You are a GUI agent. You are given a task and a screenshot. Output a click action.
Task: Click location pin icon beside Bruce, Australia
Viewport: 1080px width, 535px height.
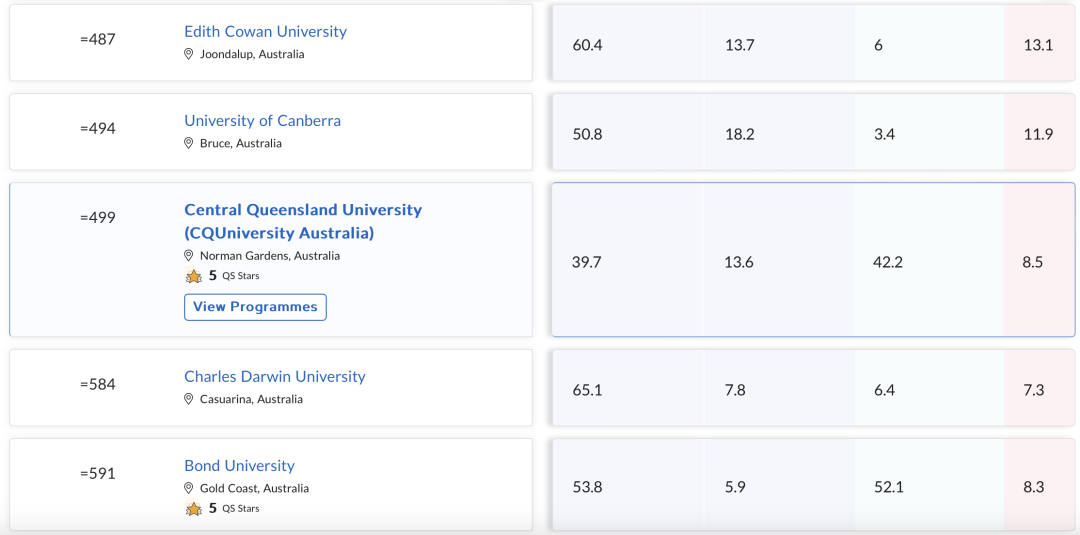[188, 143]
